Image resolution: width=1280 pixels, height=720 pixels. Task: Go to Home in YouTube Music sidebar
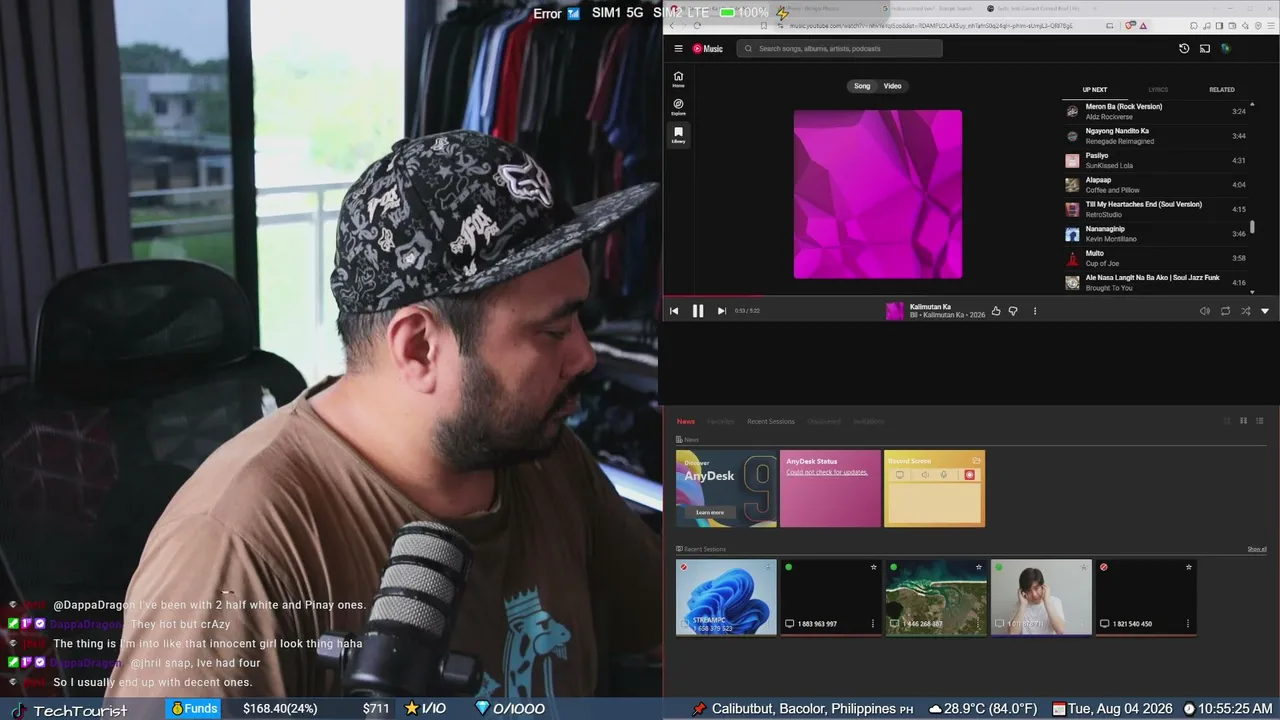[x=678, y=79]
